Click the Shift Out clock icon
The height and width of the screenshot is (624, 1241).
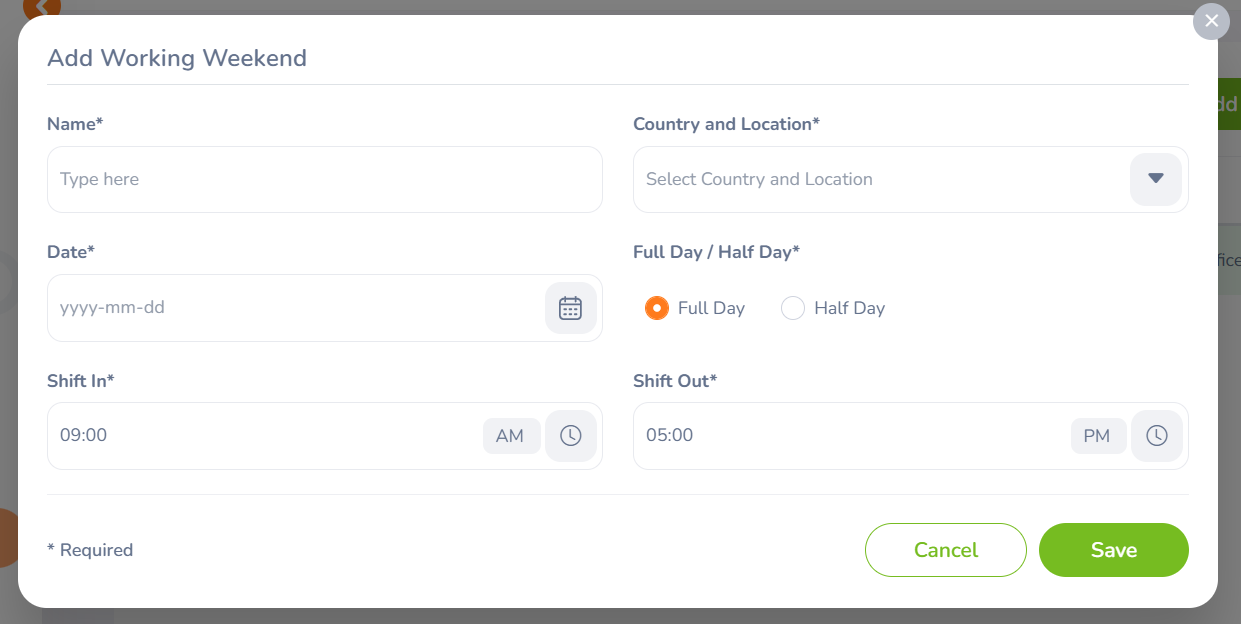[x=1156, y=436]
